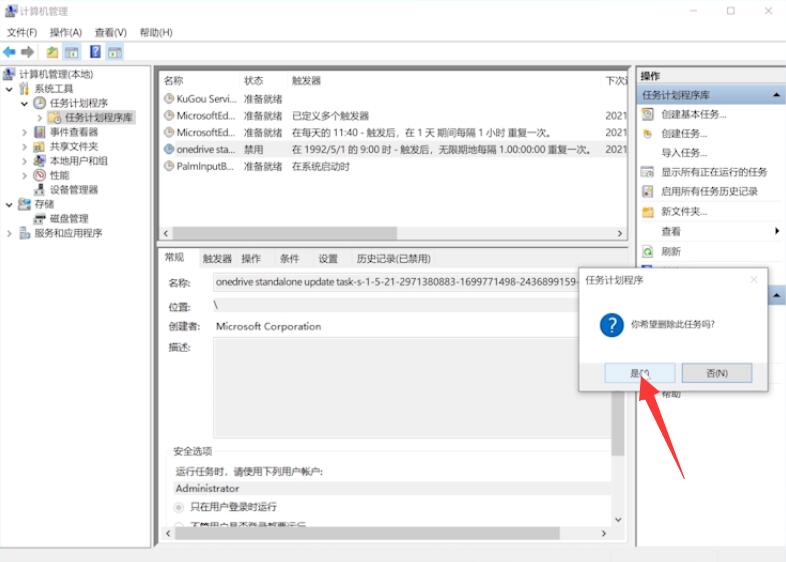Image resolution: width=786 pixels, height=562 pixels.
Task: Open 性能 in the tree
Action: (x=59, y=175)
